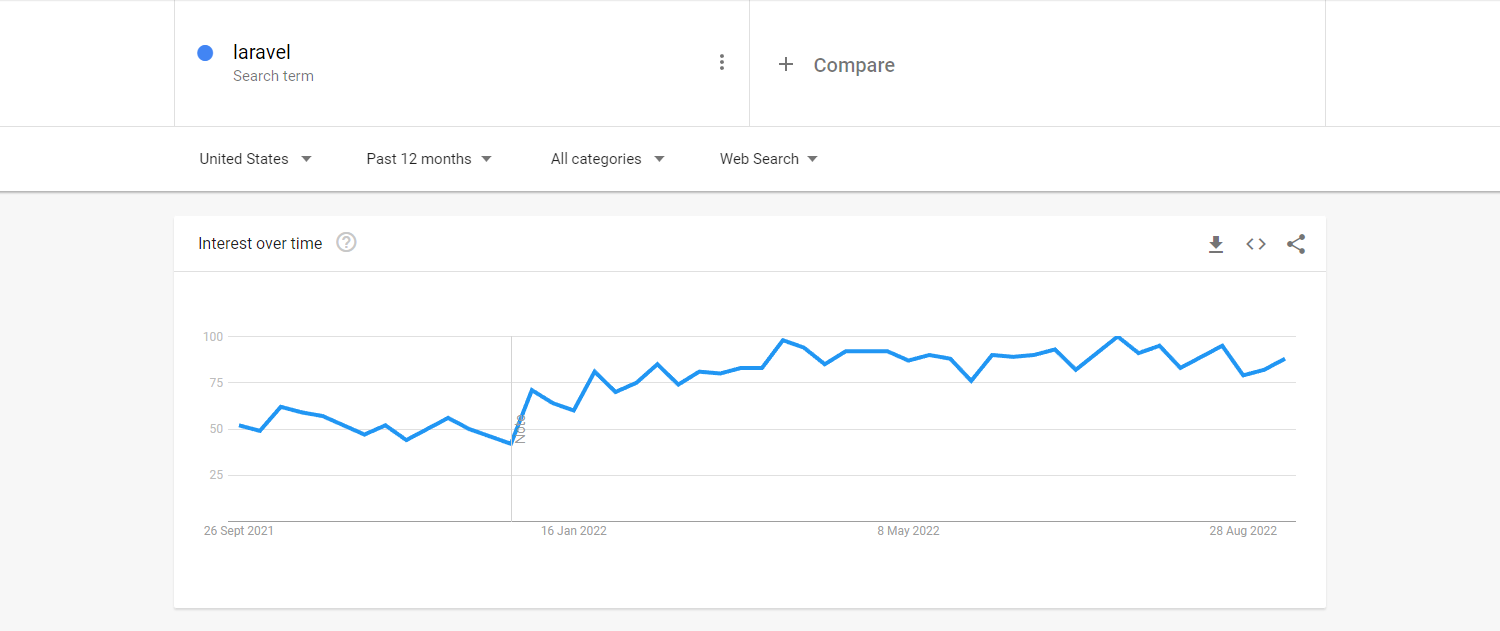Click the Note marker on the chart
Screen dimensions: 1500x631
(520, 429)
